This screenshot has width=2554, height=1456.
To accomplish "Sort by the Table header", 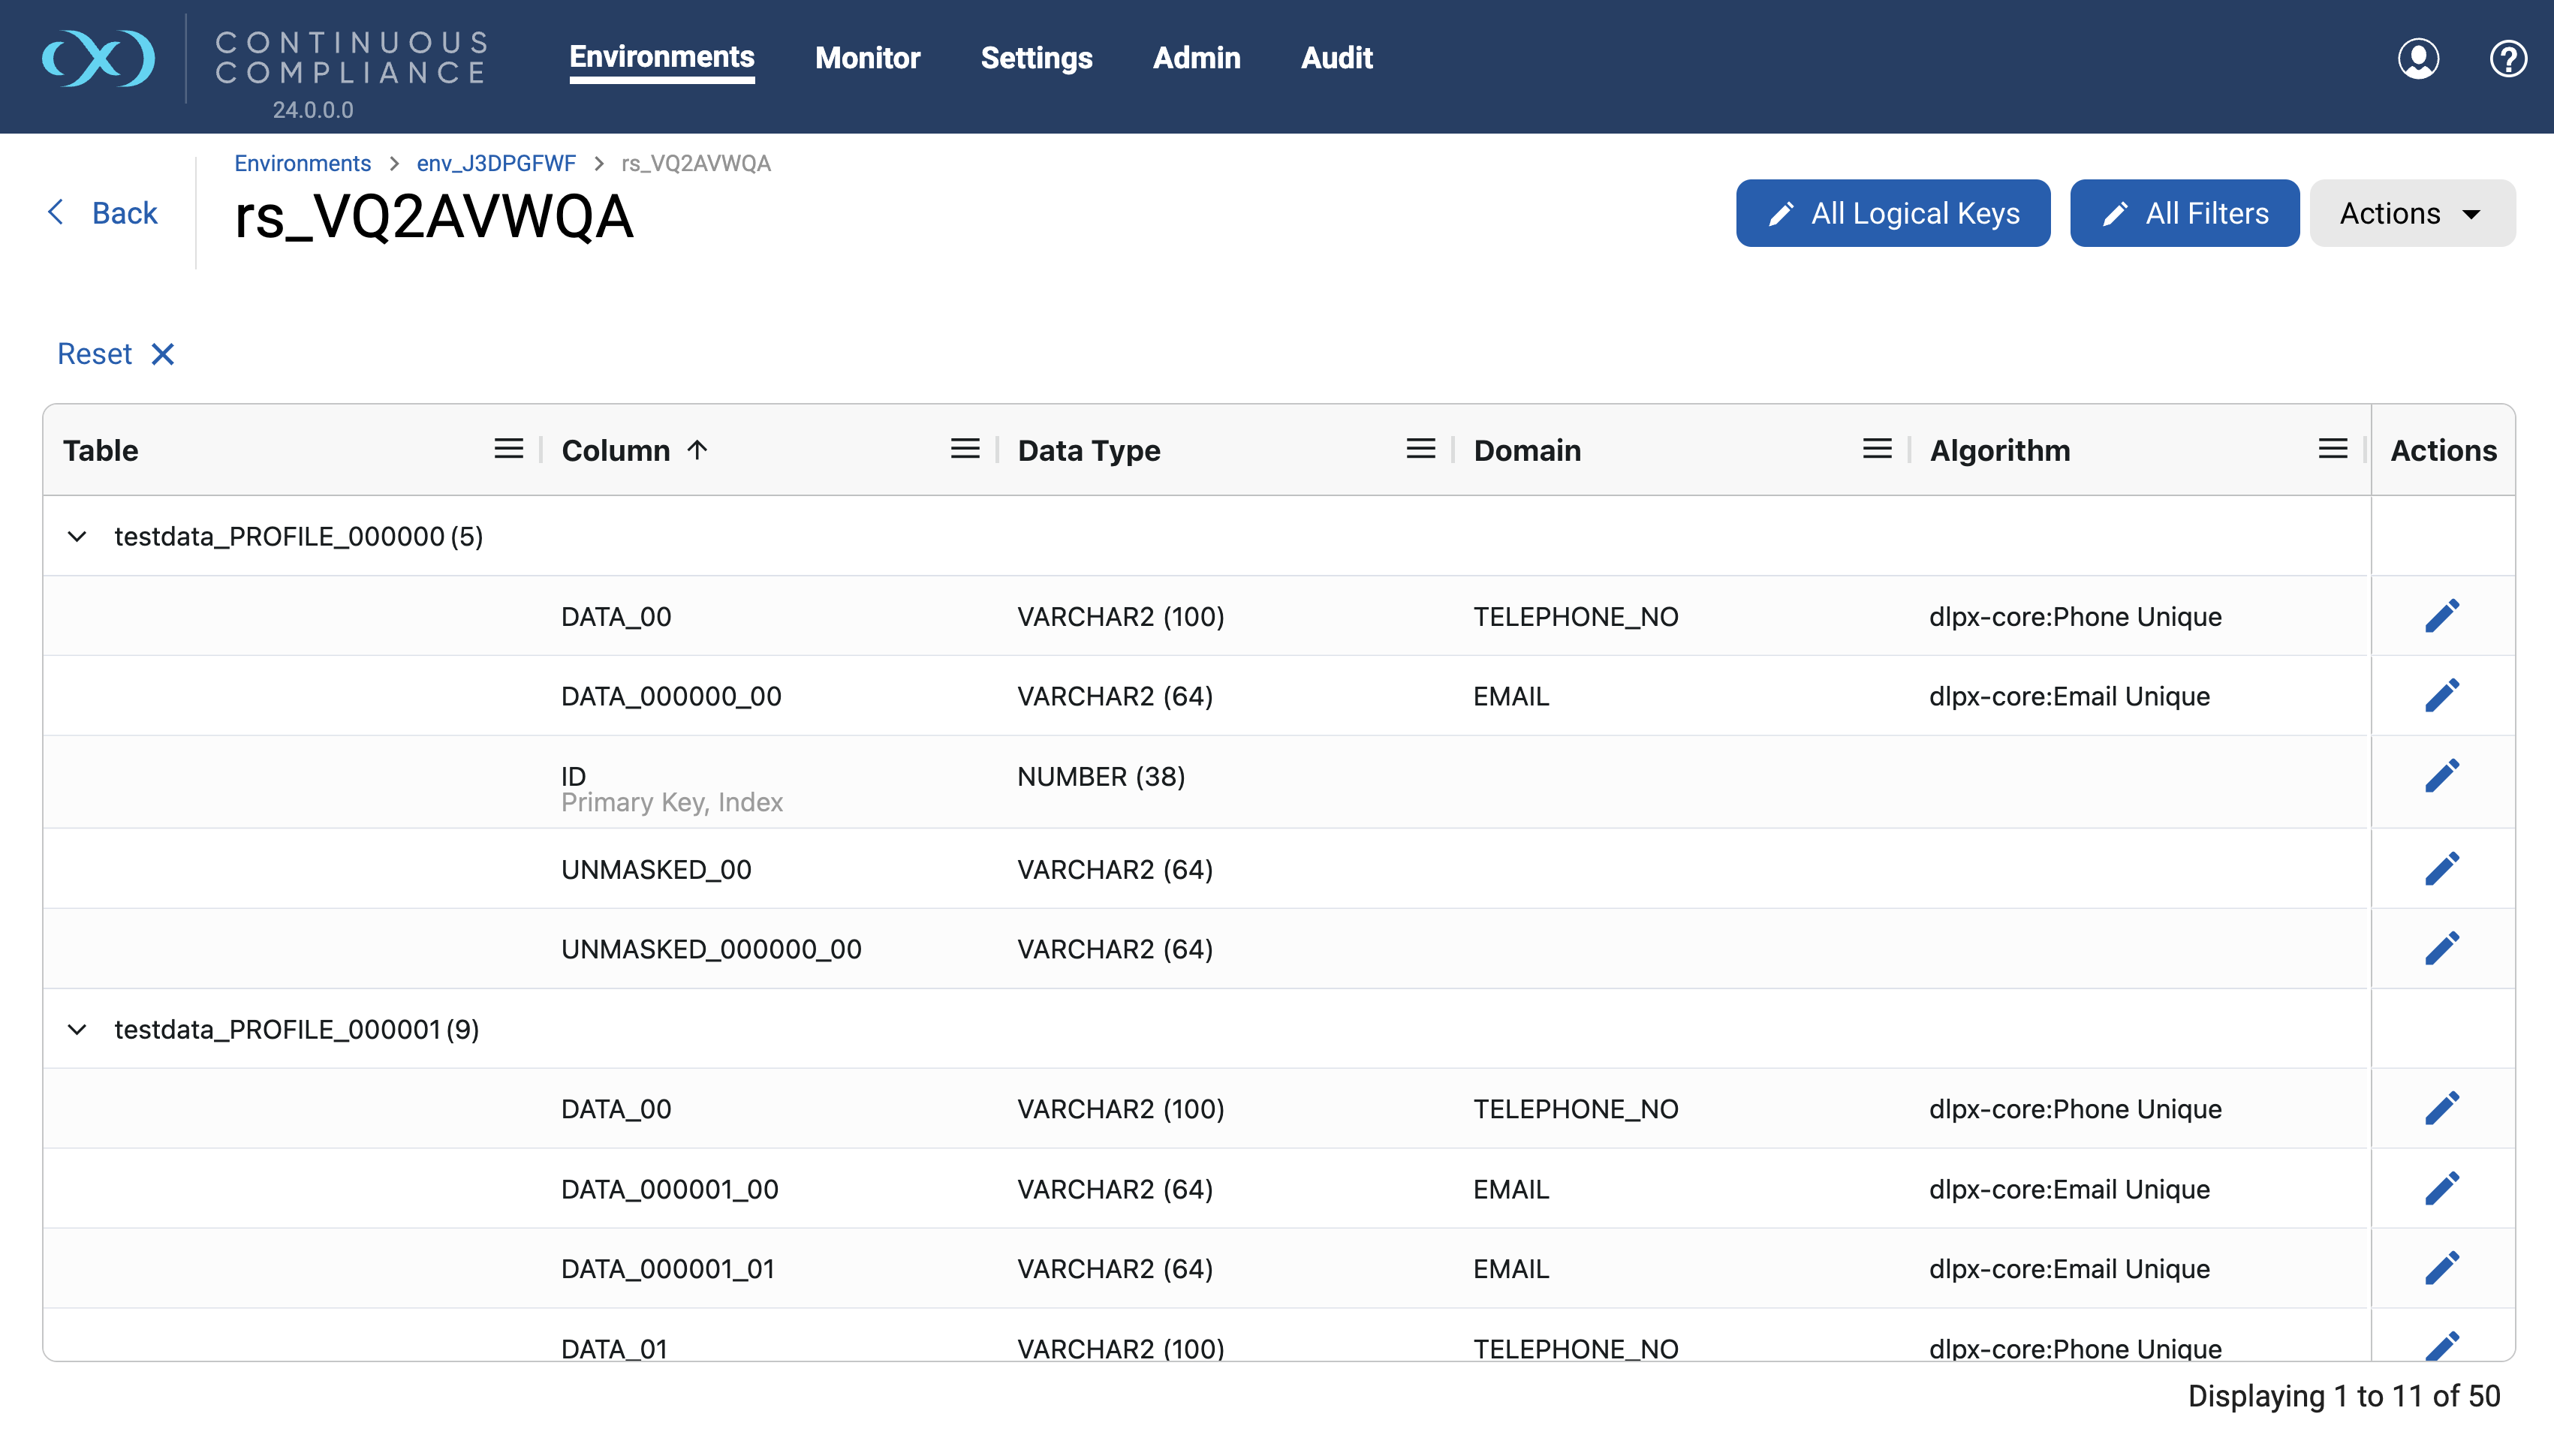I will click(100, 450).
